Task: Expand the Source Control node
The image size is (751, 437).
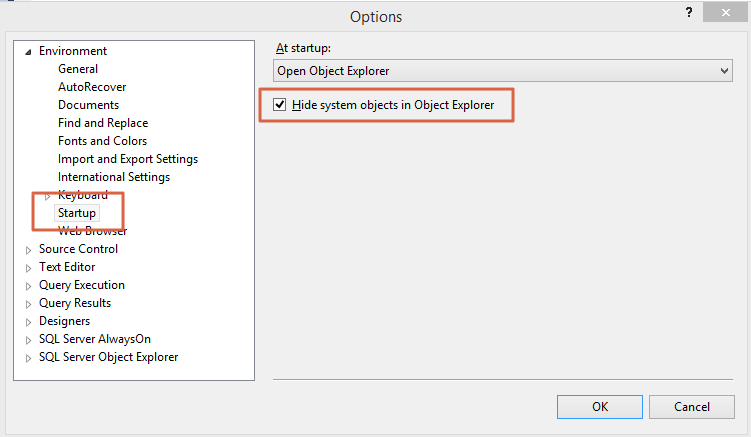Action: [x=28, y=250]
